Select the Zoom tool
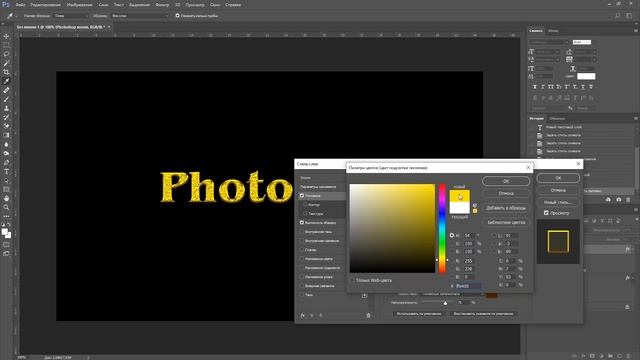The image size is (640, 360). [6, 207]
